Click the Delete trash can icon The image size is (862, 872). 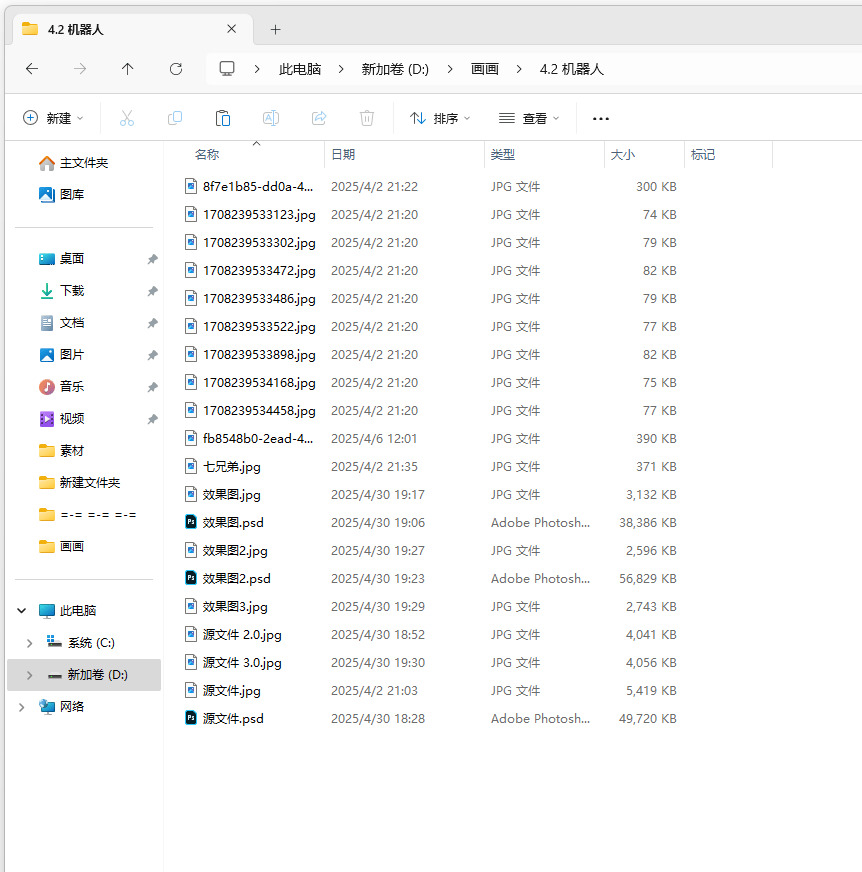[367, 118]
